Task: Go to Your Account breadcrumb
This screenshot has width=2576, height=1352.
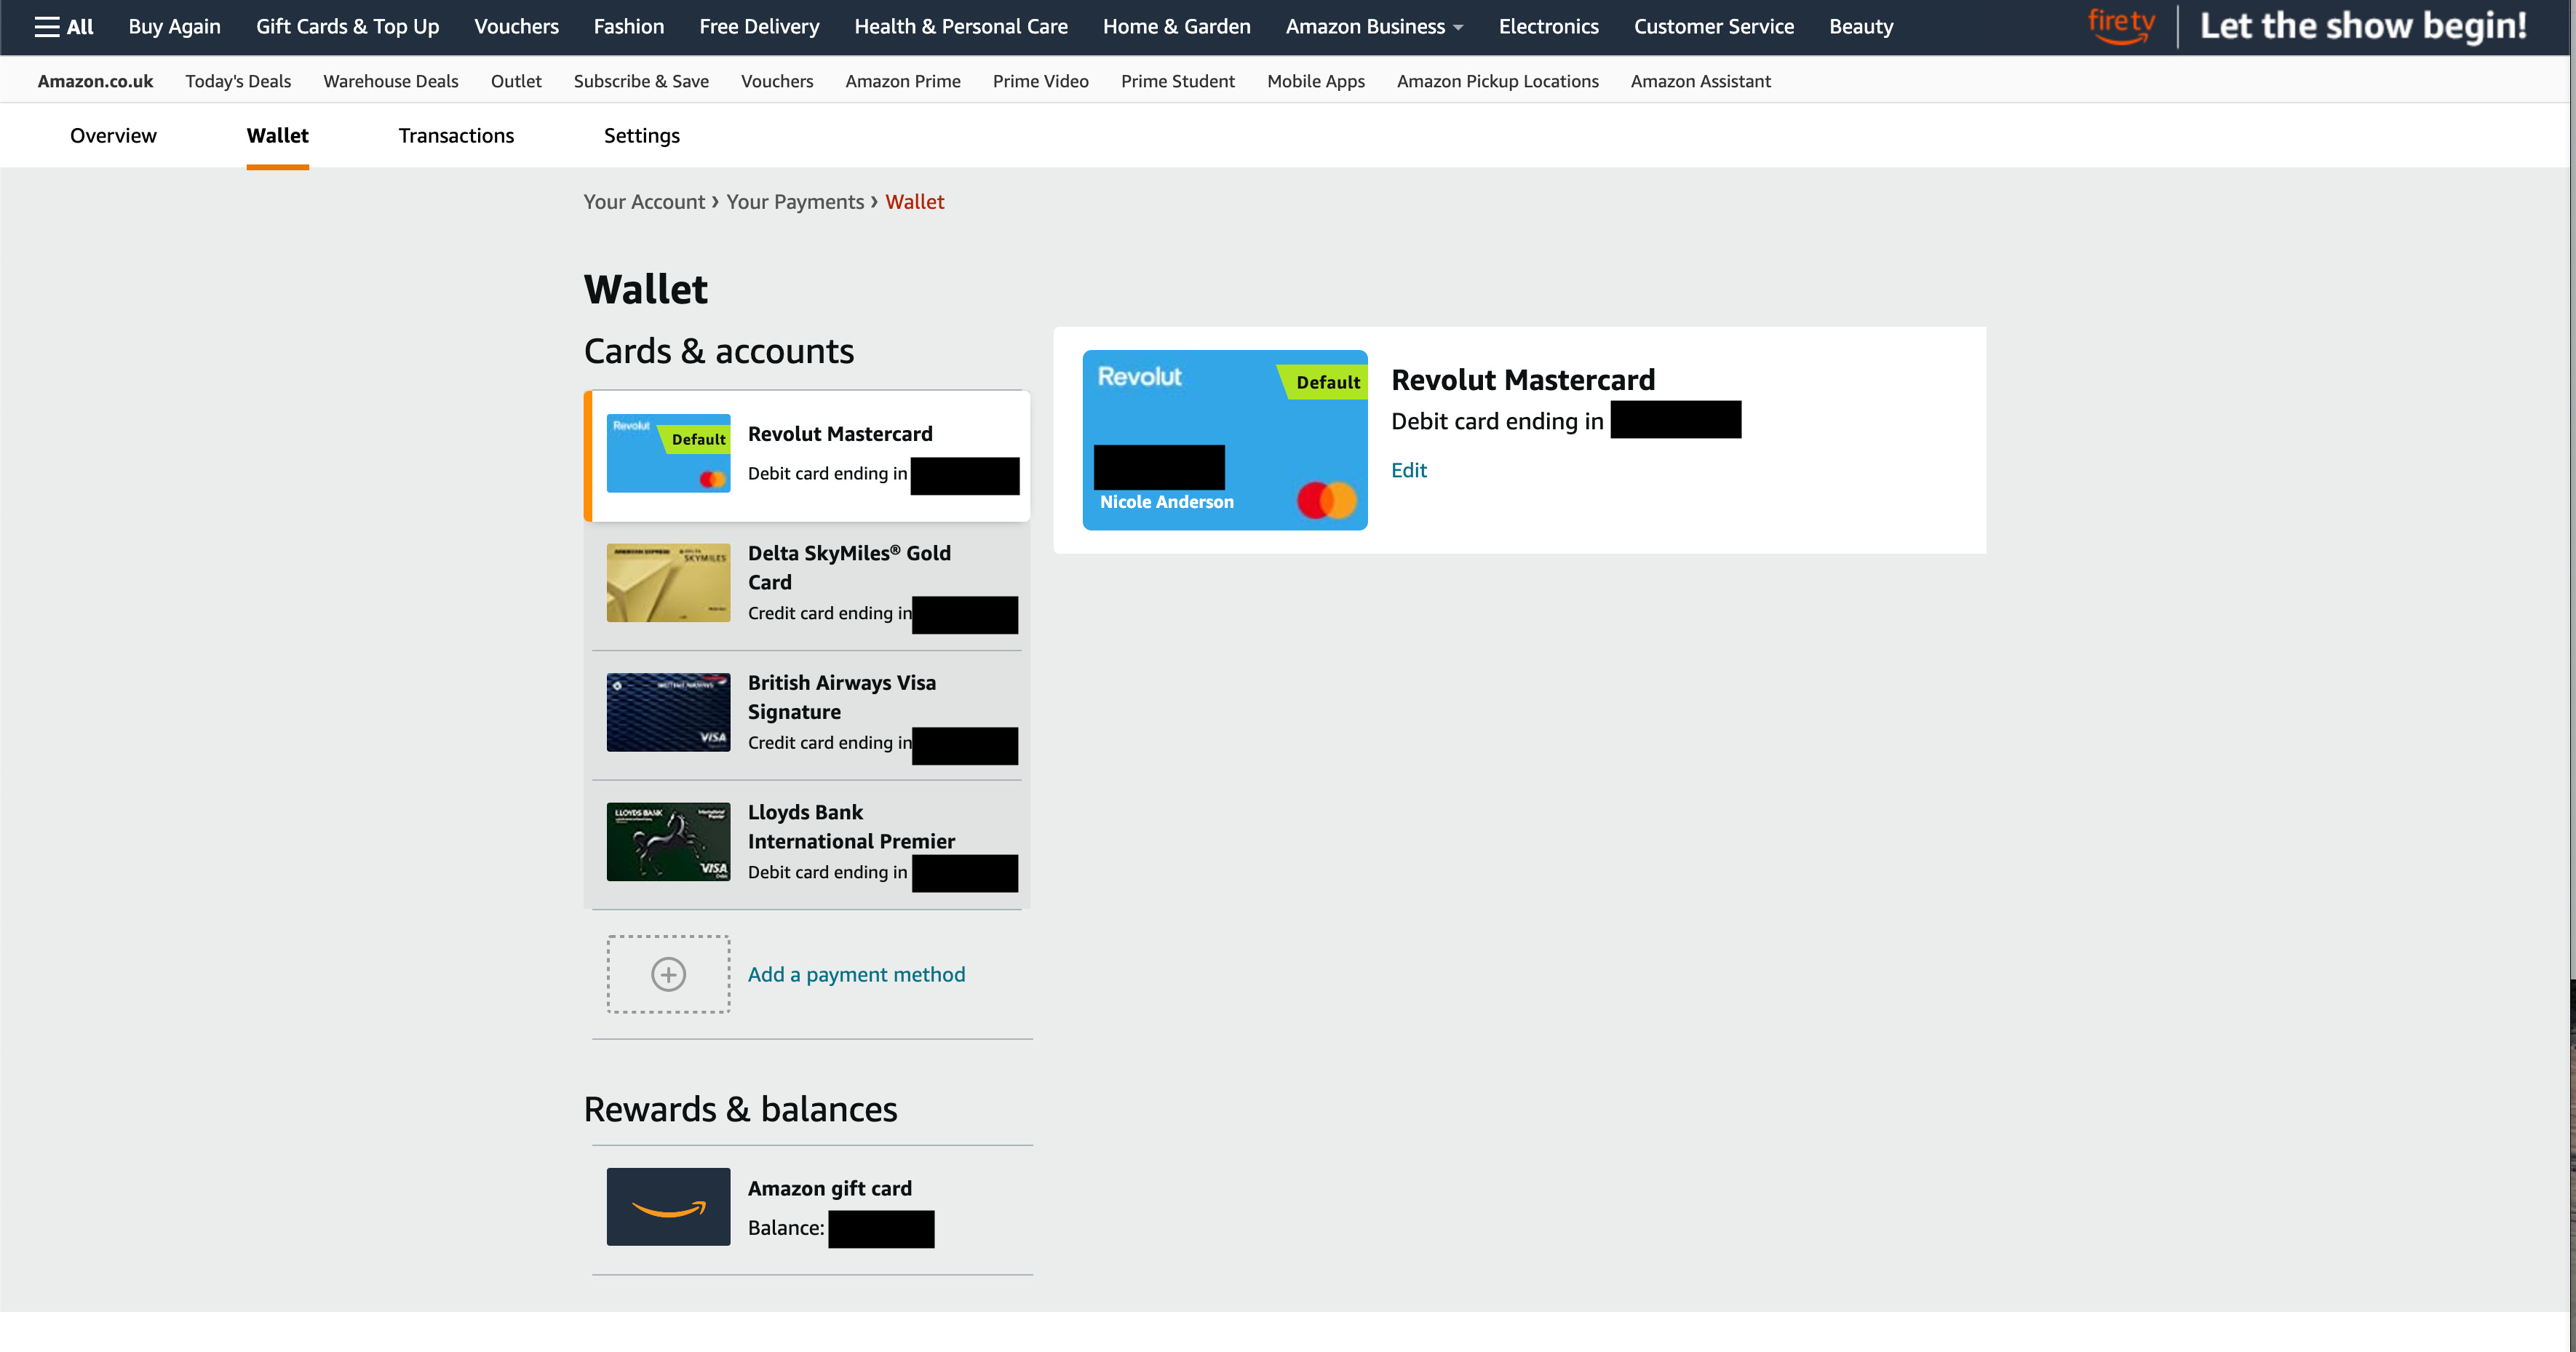Action: pos(644,202)
